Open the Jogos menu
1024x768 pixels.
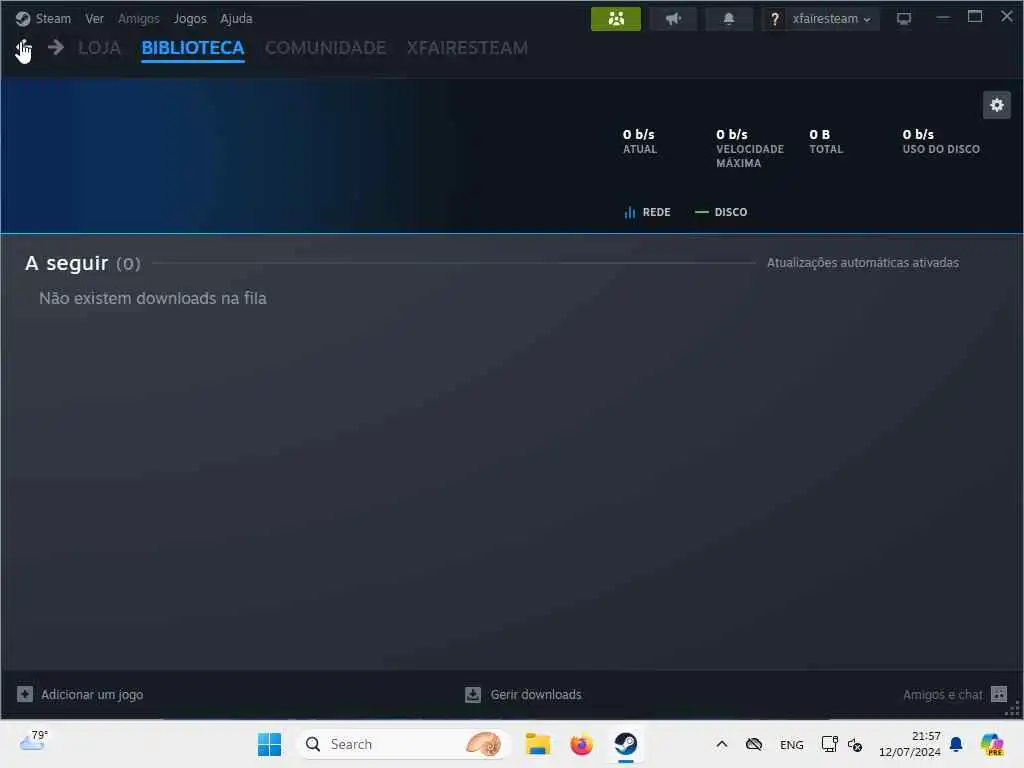[190, 18]
